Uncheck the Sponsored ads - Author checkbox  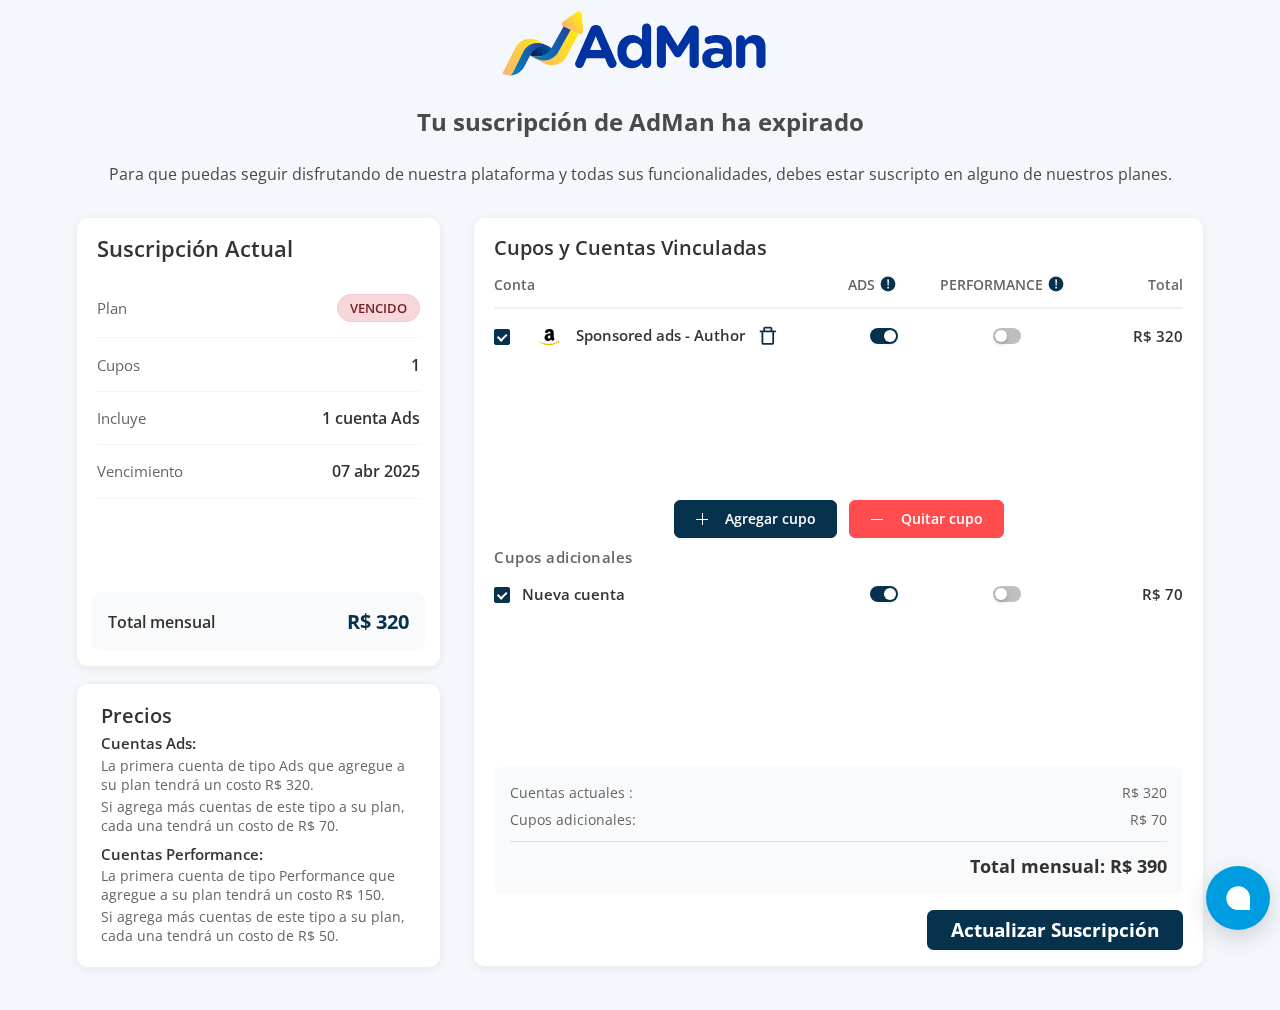click(502, 337)
